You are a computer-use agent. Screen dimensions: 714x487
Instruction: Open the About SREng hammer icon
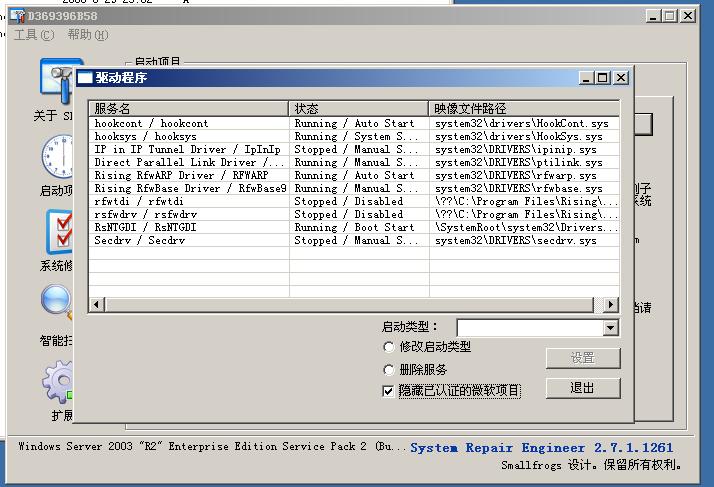57,82
